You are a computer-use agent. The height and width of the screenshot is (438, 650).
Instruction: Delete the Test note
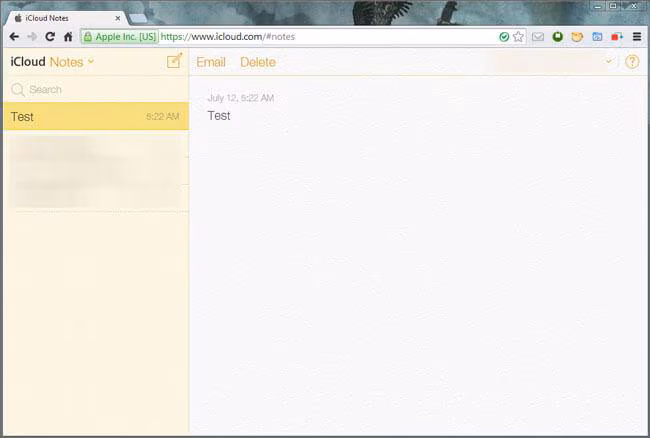coord(258,62)
